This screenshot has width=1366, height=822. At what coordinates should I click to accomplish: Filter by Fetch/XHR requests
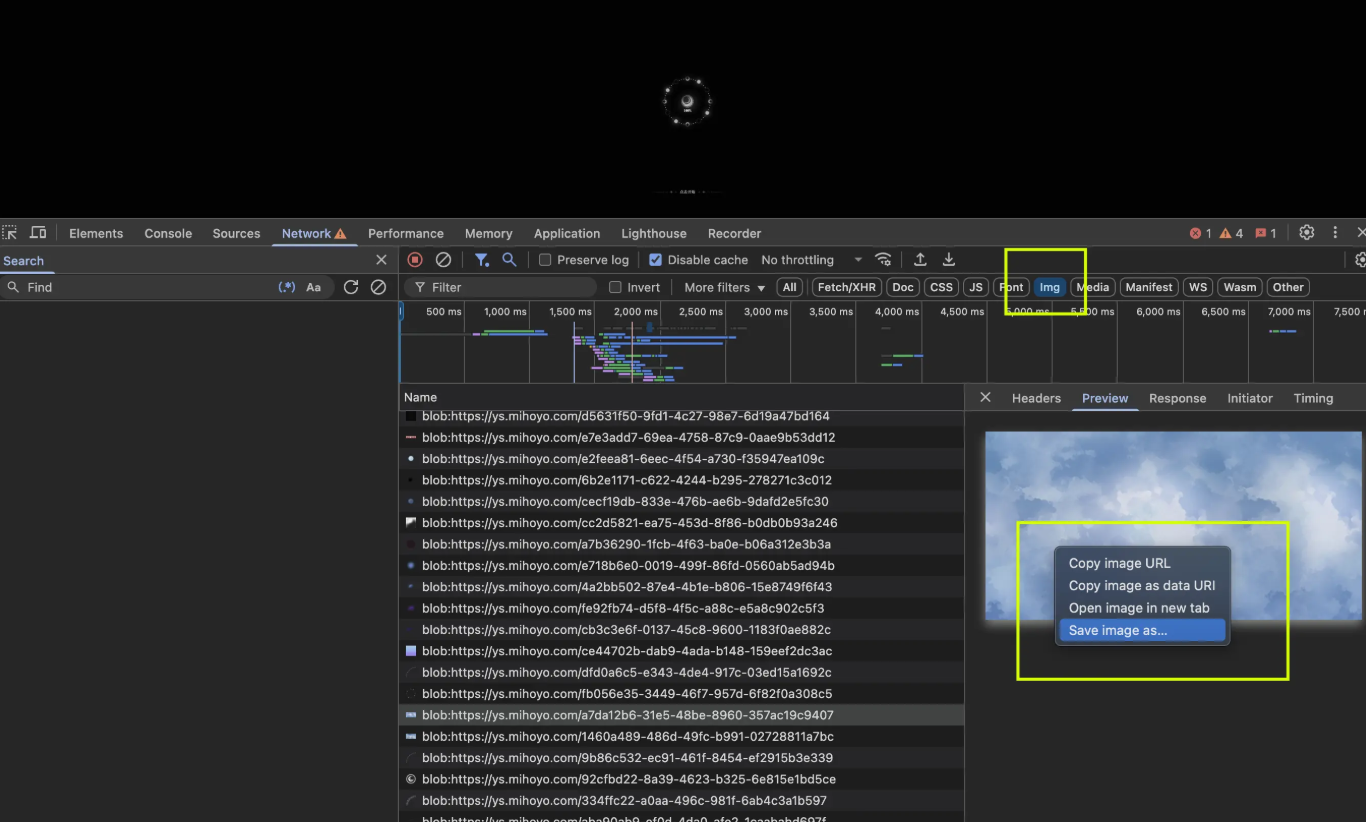tap(846, 287)
